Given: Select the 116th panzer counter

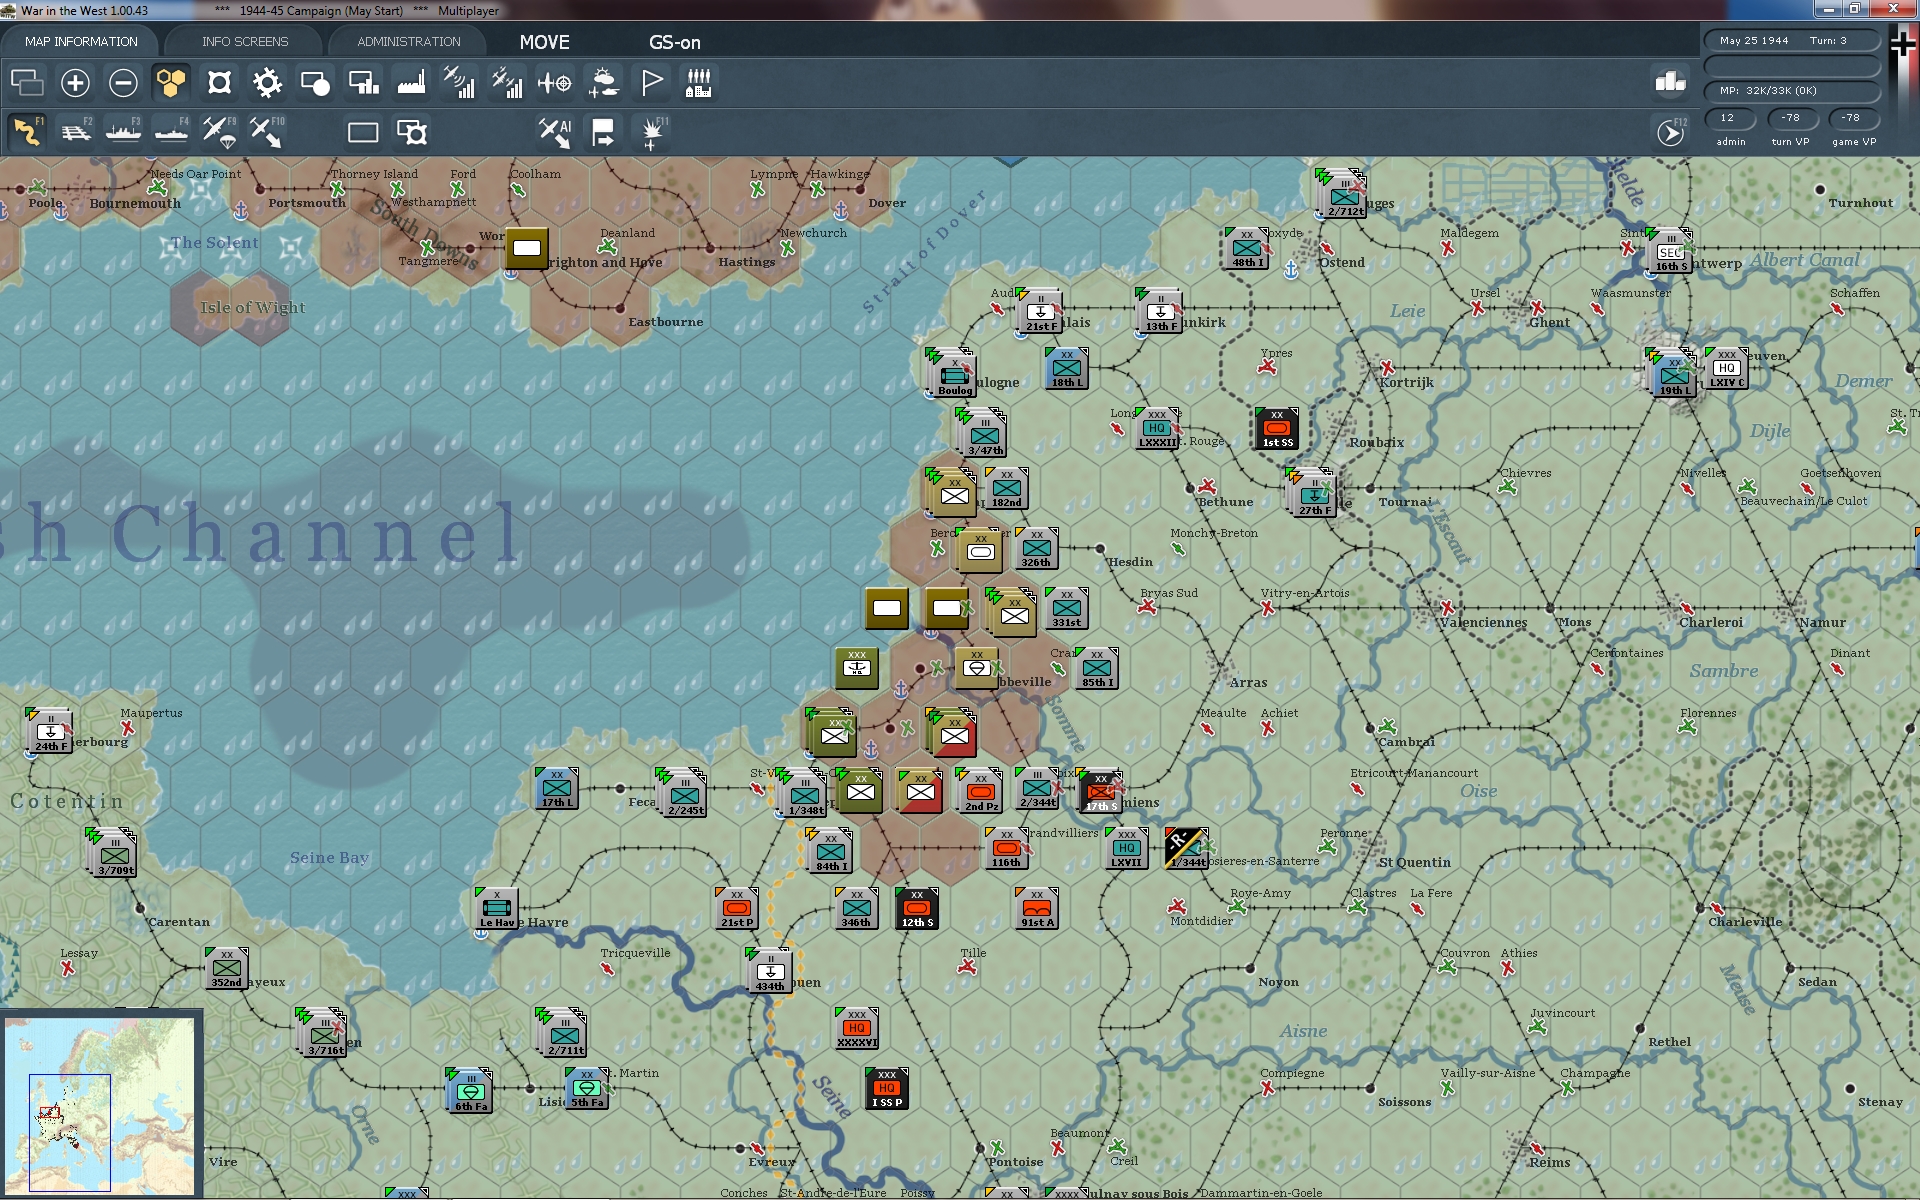Looking at the screenshot, I should click(x=1007, y=848).
